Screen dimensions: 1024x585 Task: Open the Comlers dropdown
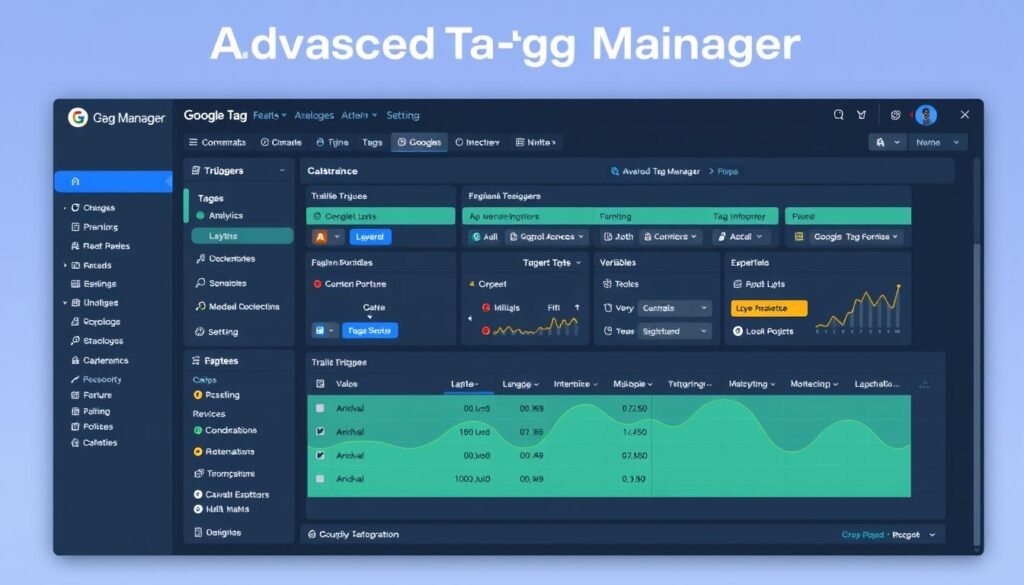pos(670,237)
